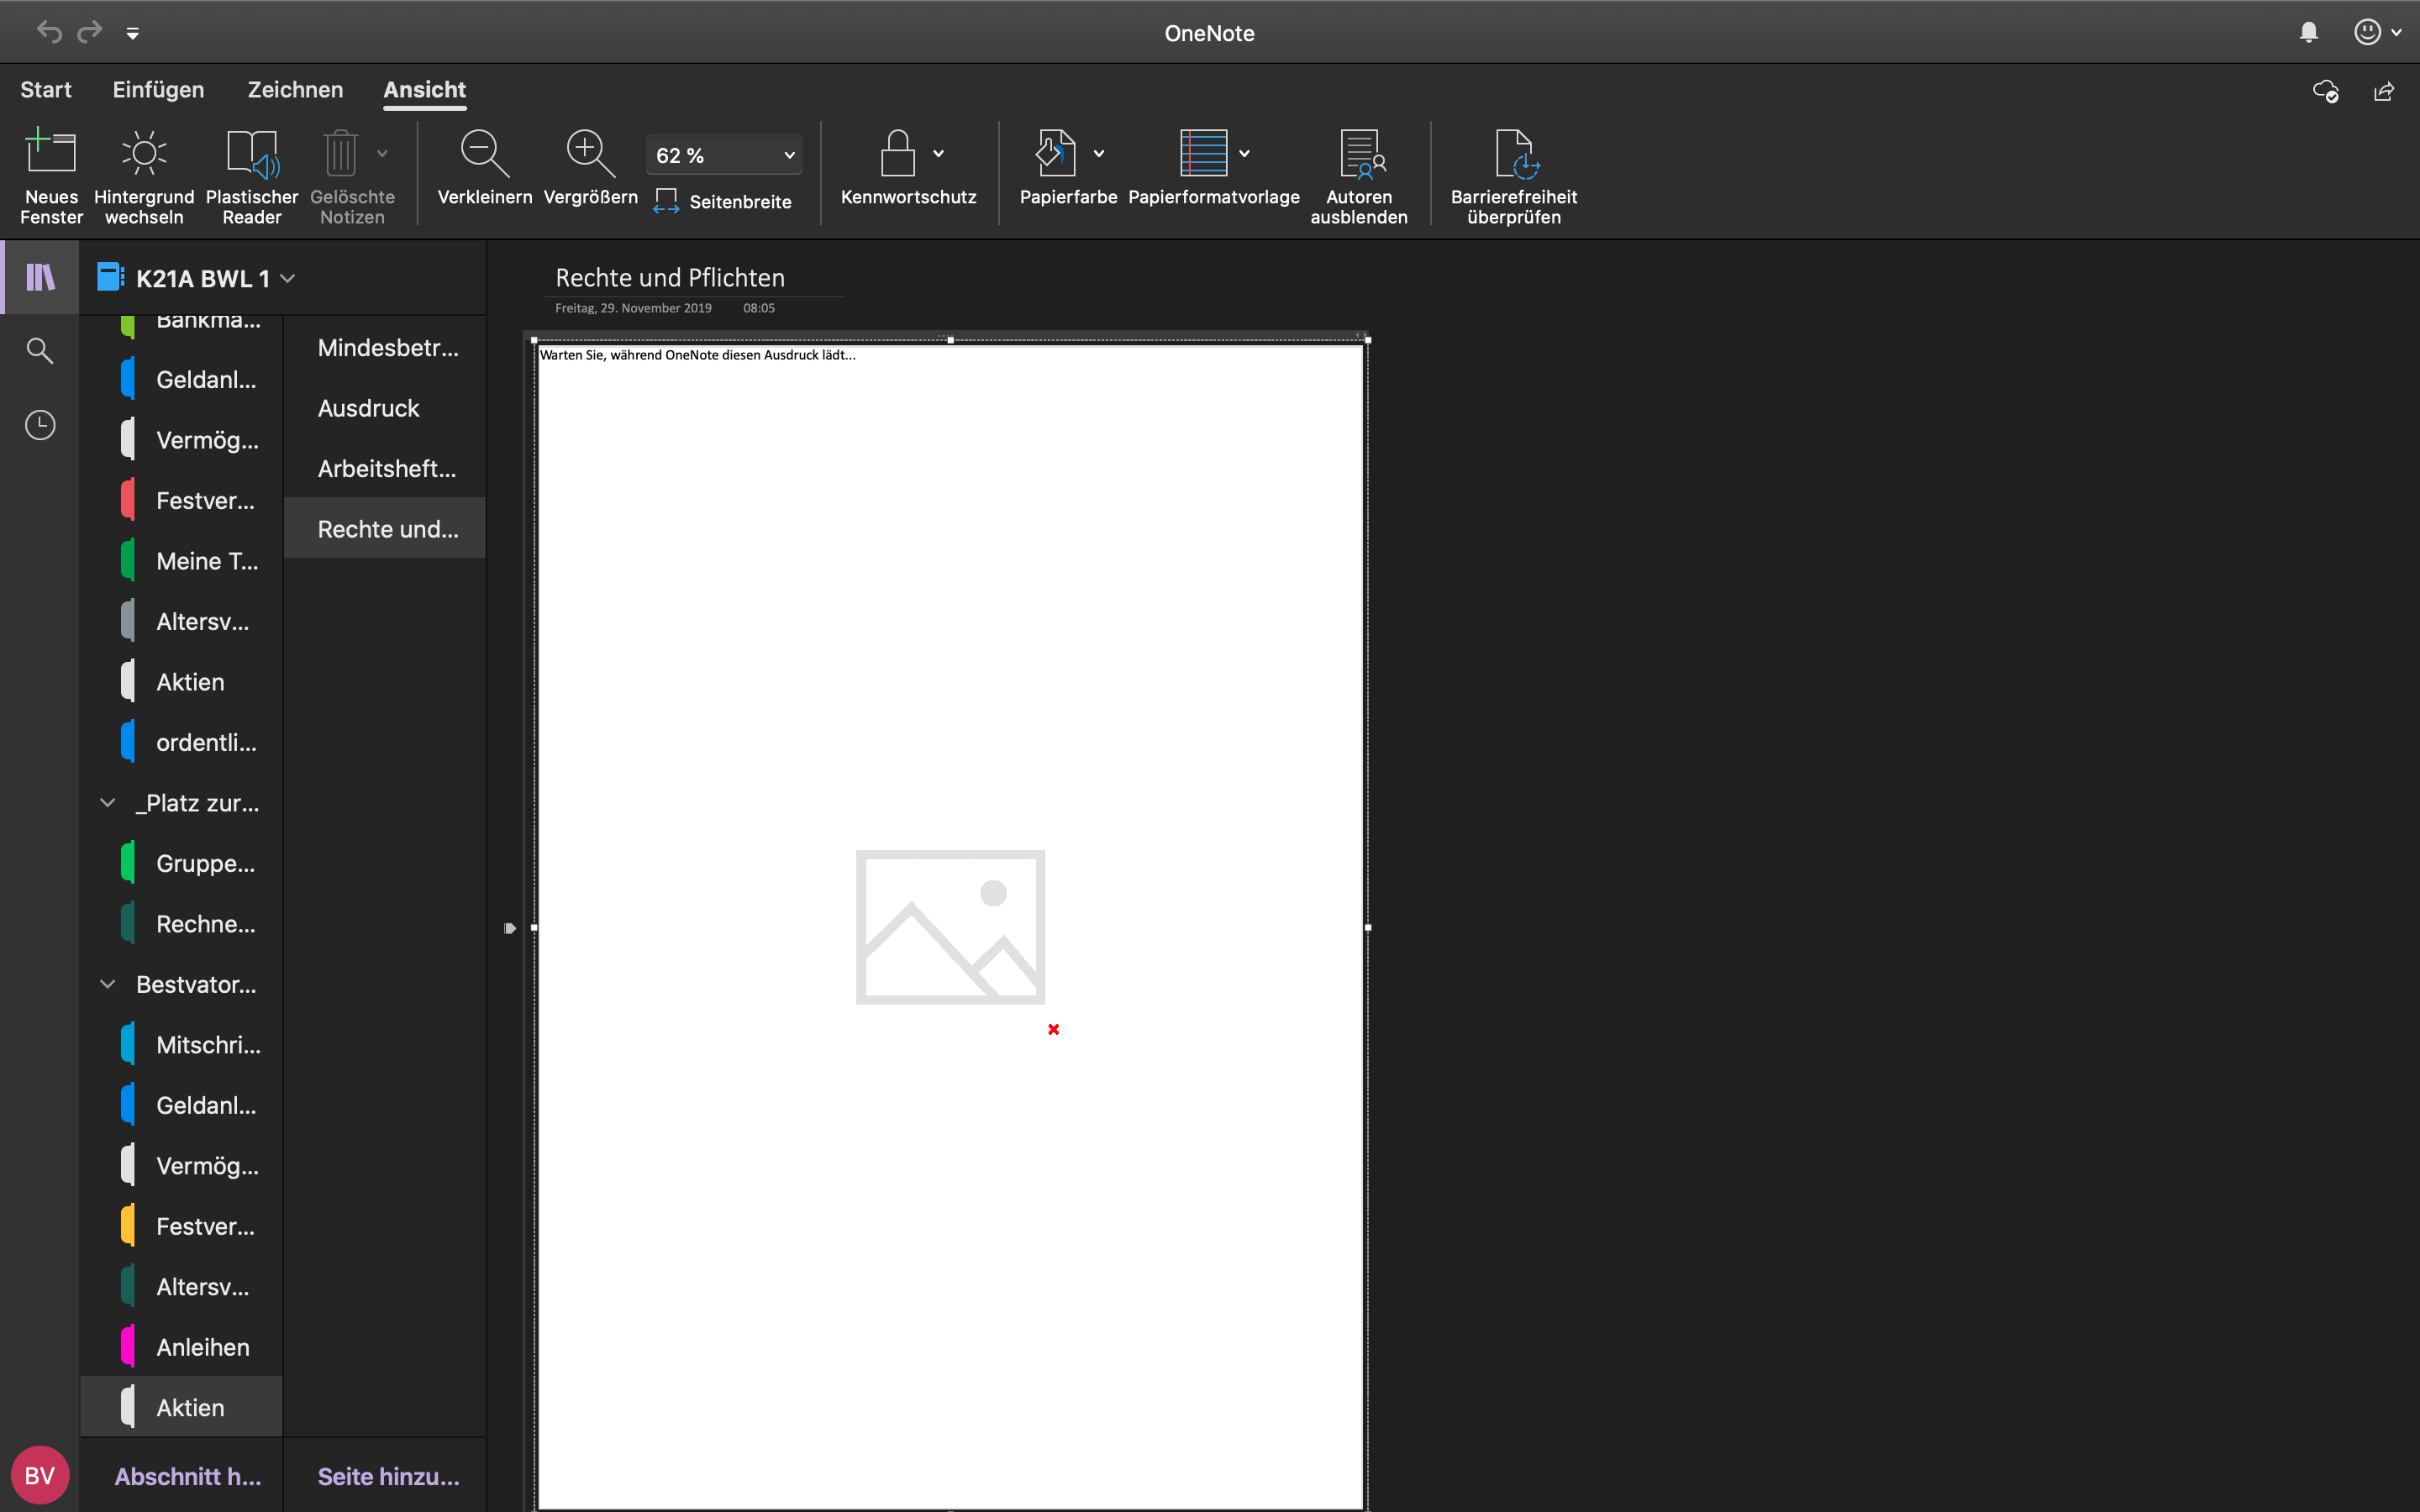Zoom in with Vergrößern
The image size is (2420, 1512).
[590, 168]
